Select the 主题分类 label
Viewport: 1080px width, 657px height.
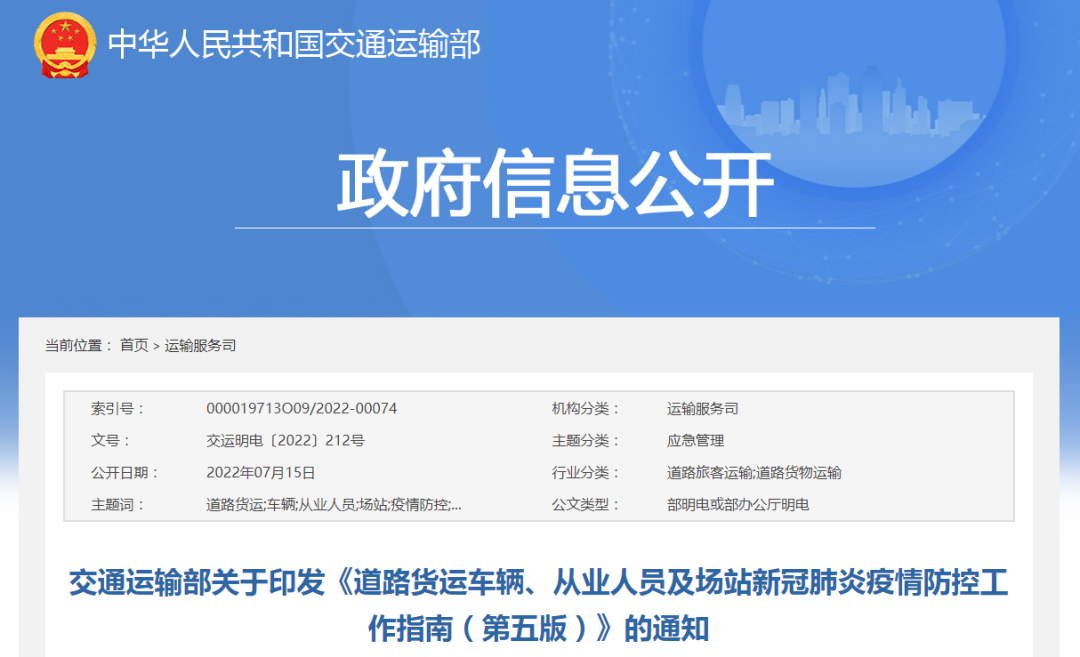pyautogui.click(x=585, y=441)
